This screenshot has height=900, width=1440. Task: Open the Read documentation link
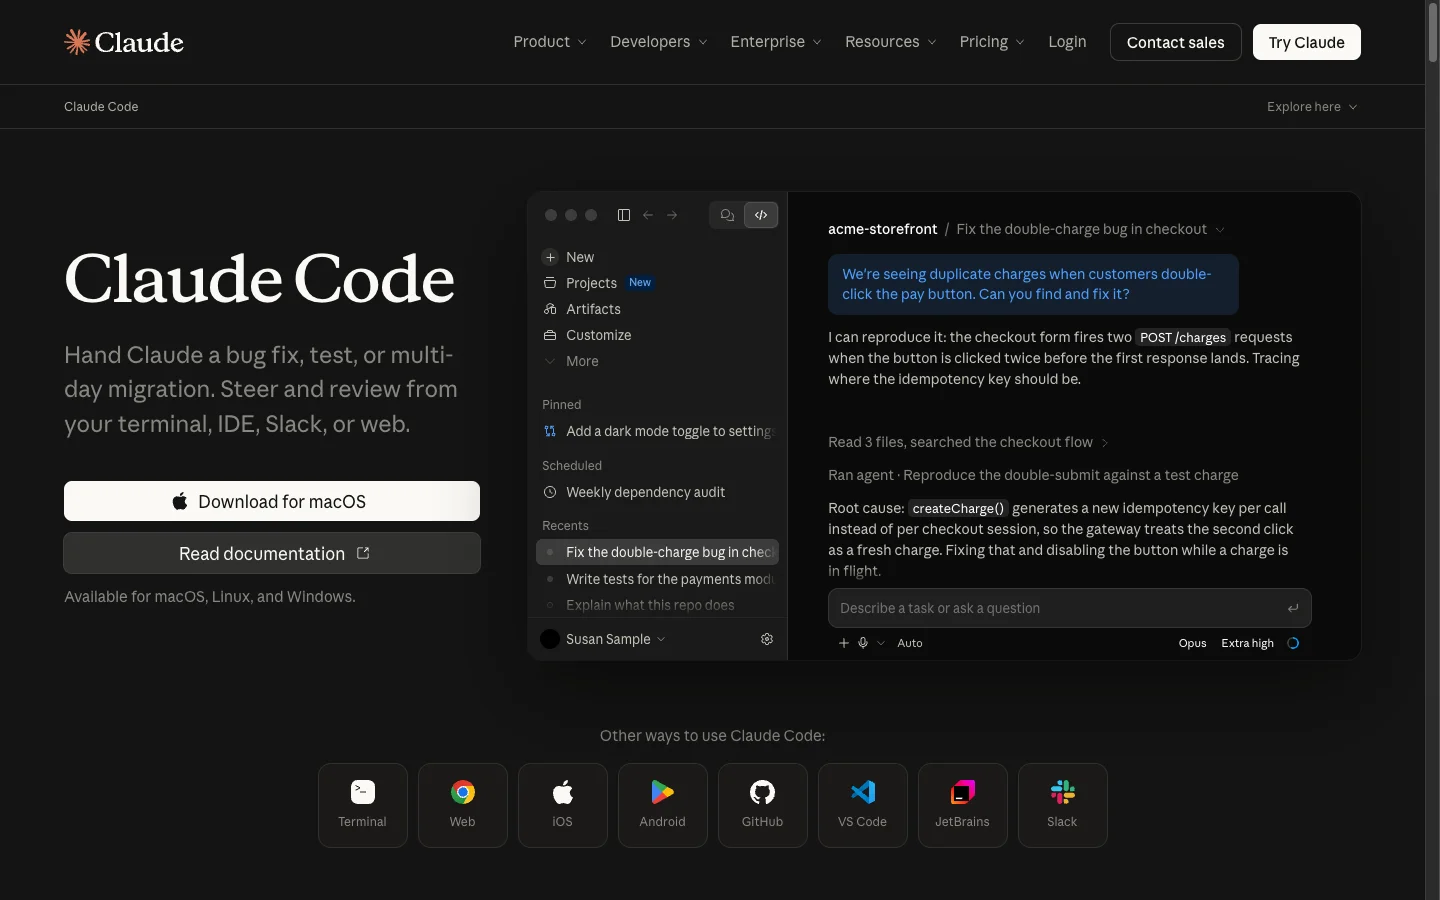[x=272, y=553]
